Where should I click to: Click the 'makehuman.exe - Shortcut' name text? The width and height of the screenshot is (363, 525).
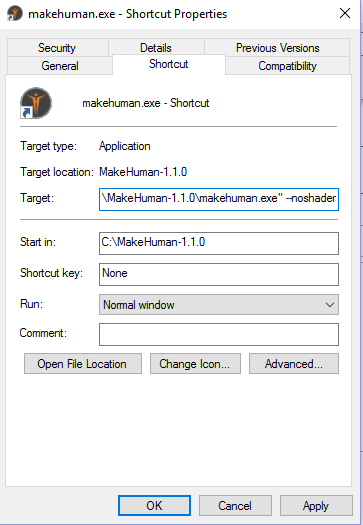tap(146, 103)
